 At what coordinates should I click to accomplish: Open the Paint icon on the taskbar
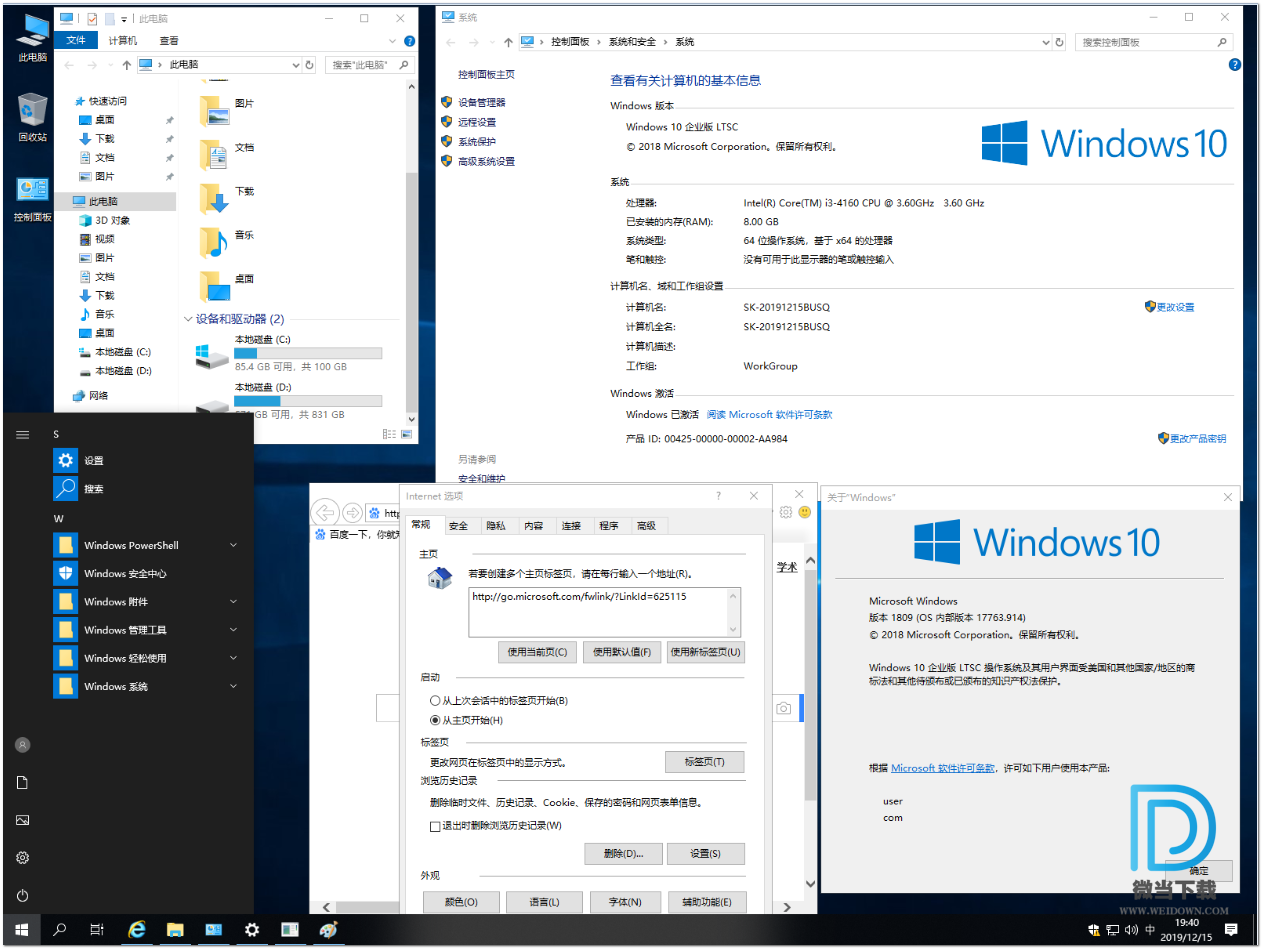click(328, 929)
